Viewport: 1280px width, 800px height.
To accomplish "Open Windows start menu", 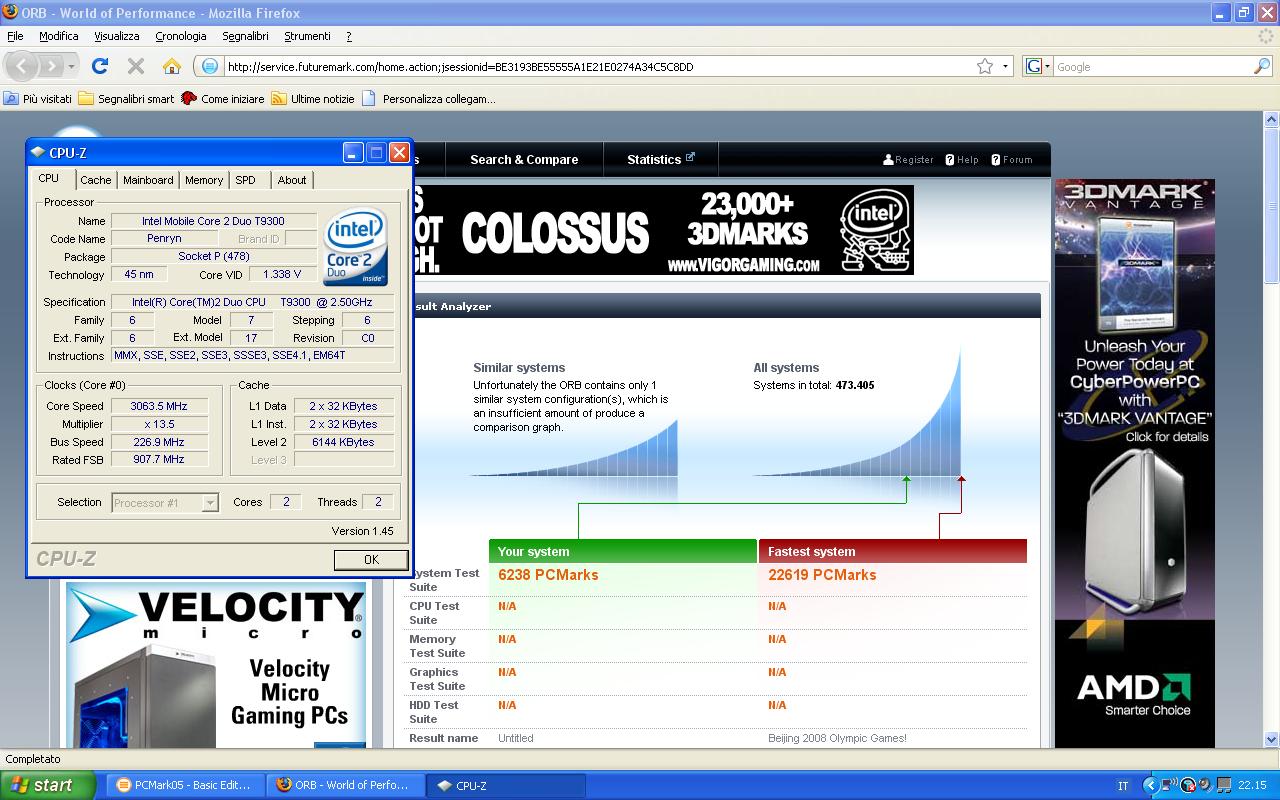I will tap(48, 785).
